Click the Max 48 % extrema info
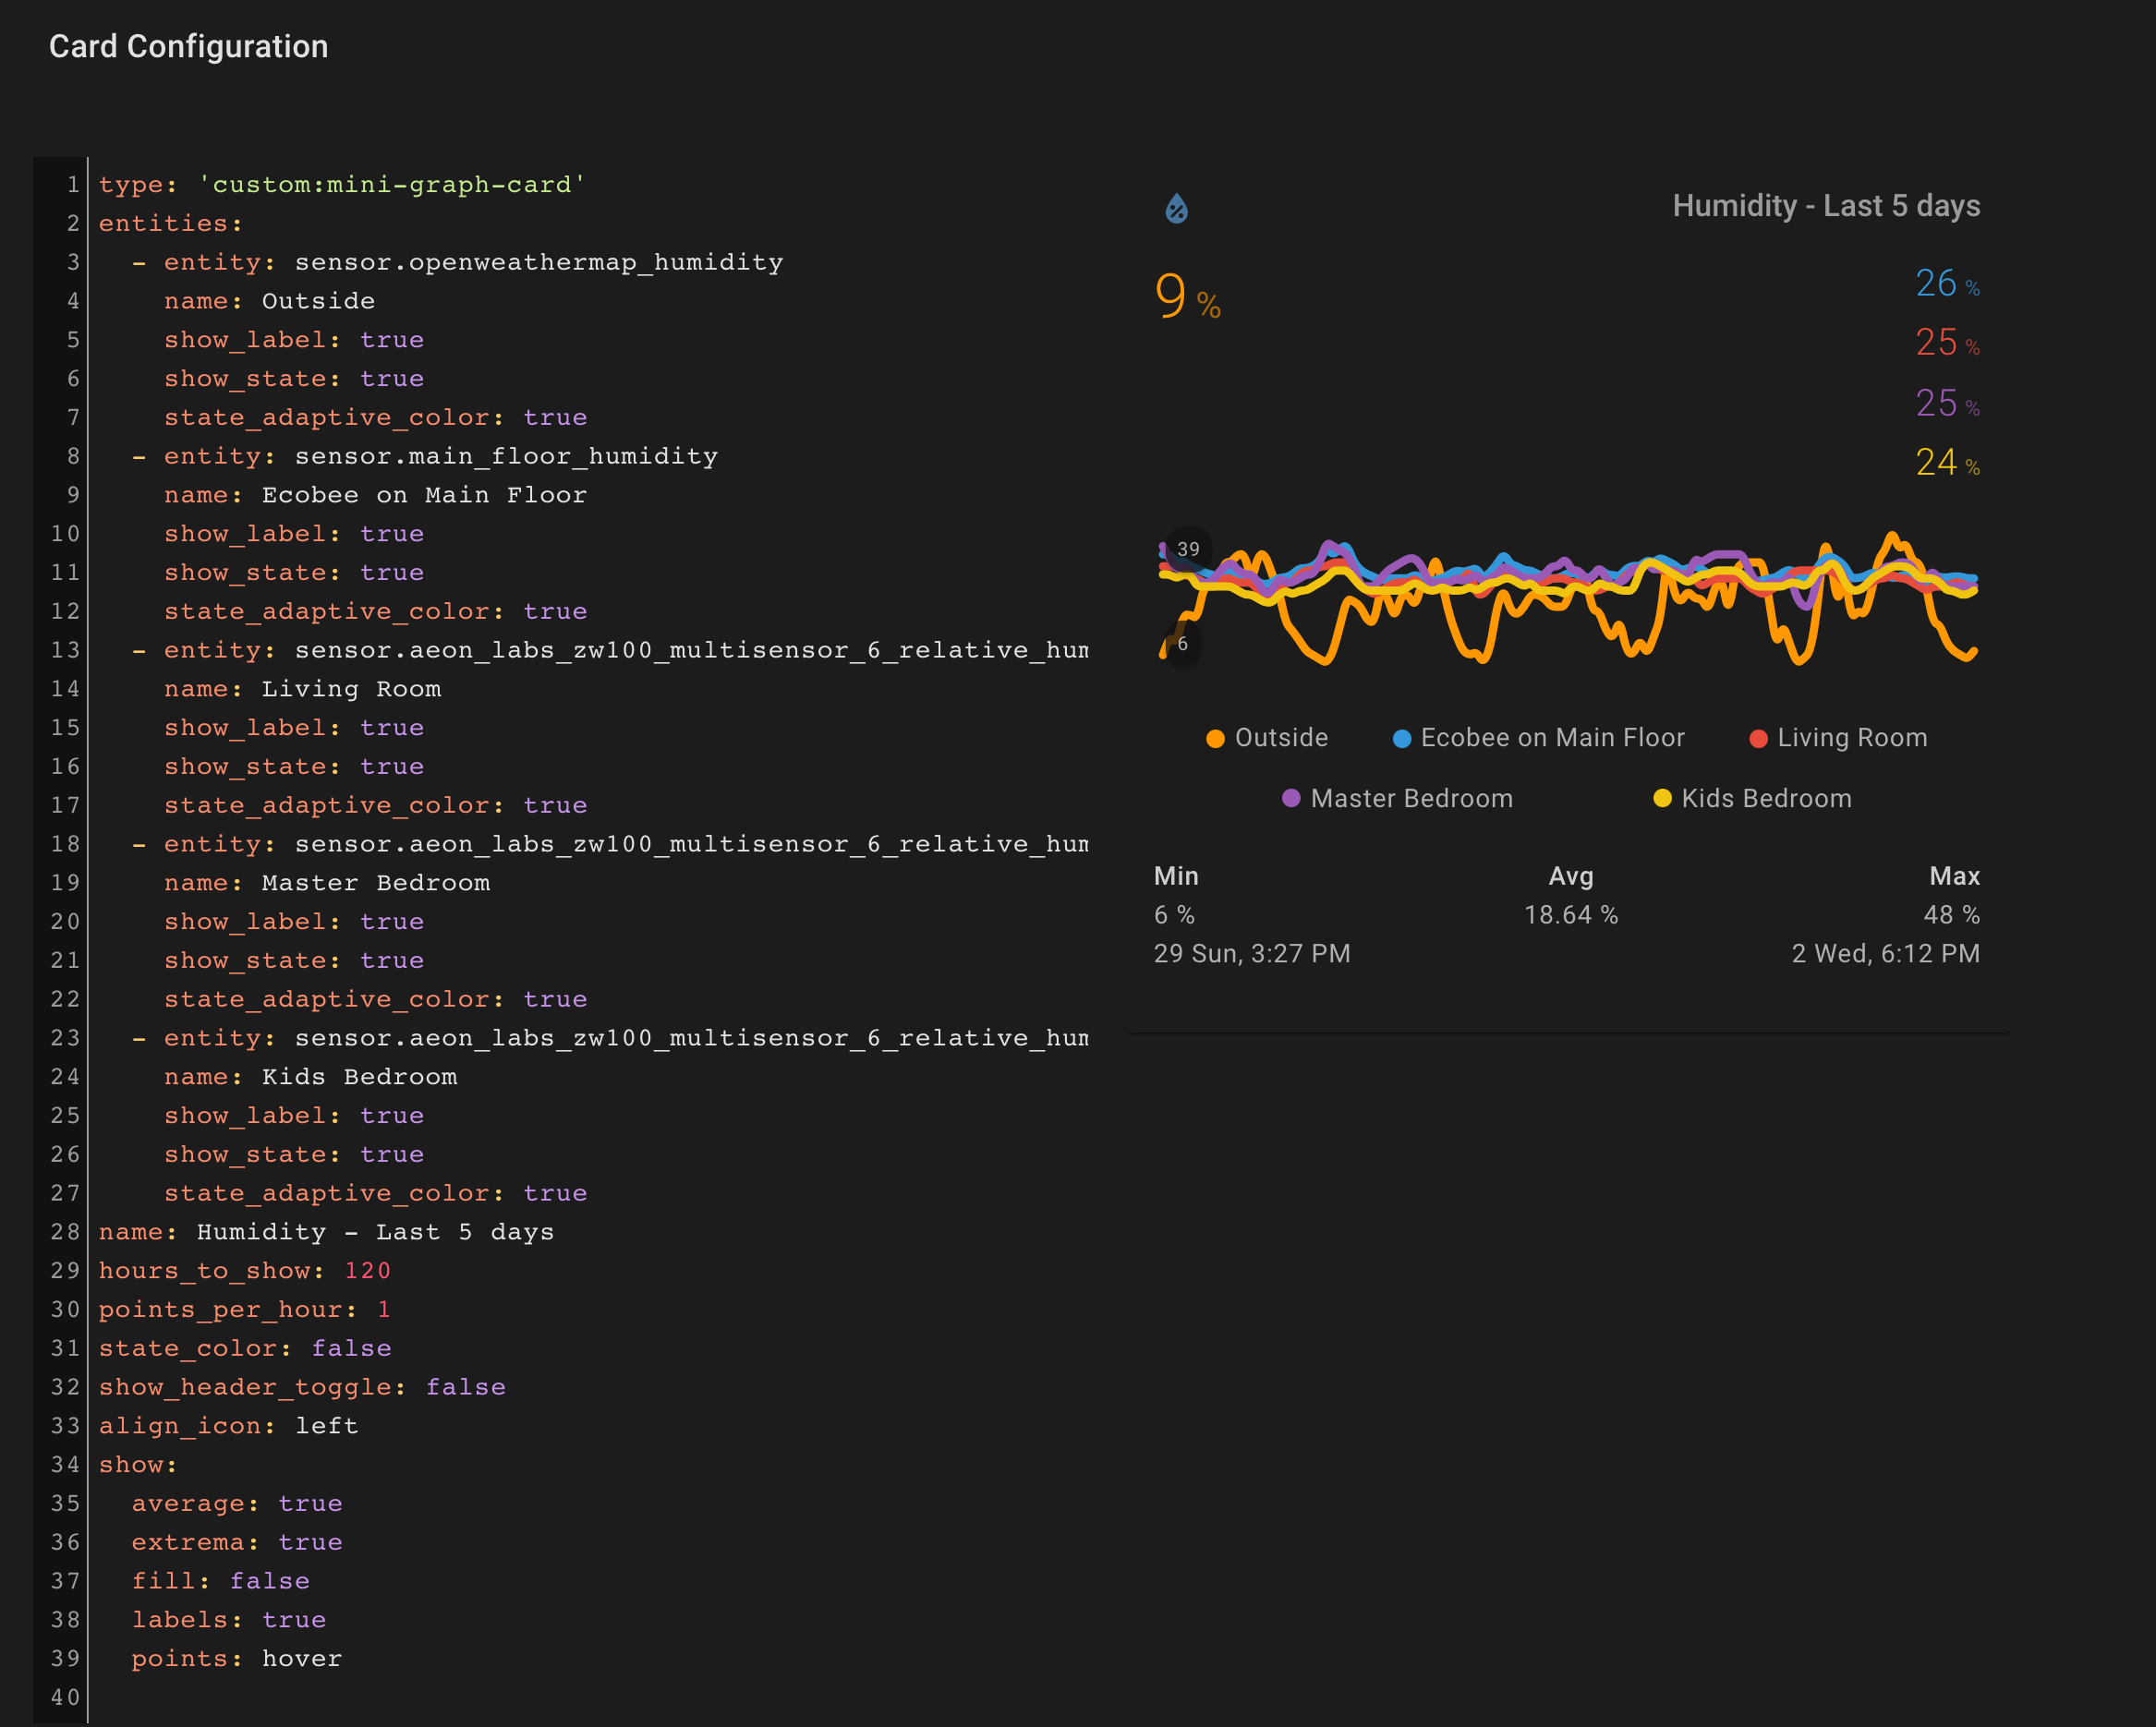Viewport: 2156px width, 1727px height. click(x=1950, y=915)
